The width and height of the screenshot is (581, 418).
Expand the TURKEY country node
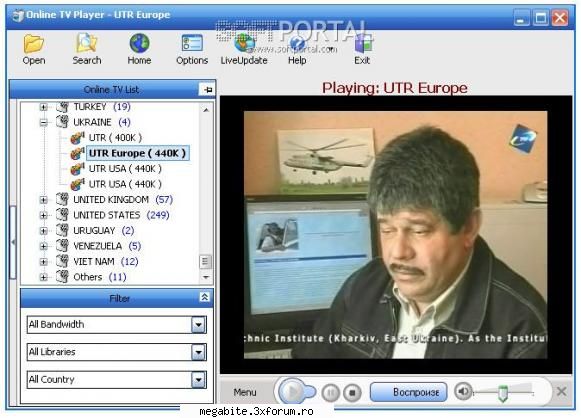[43, 107]
